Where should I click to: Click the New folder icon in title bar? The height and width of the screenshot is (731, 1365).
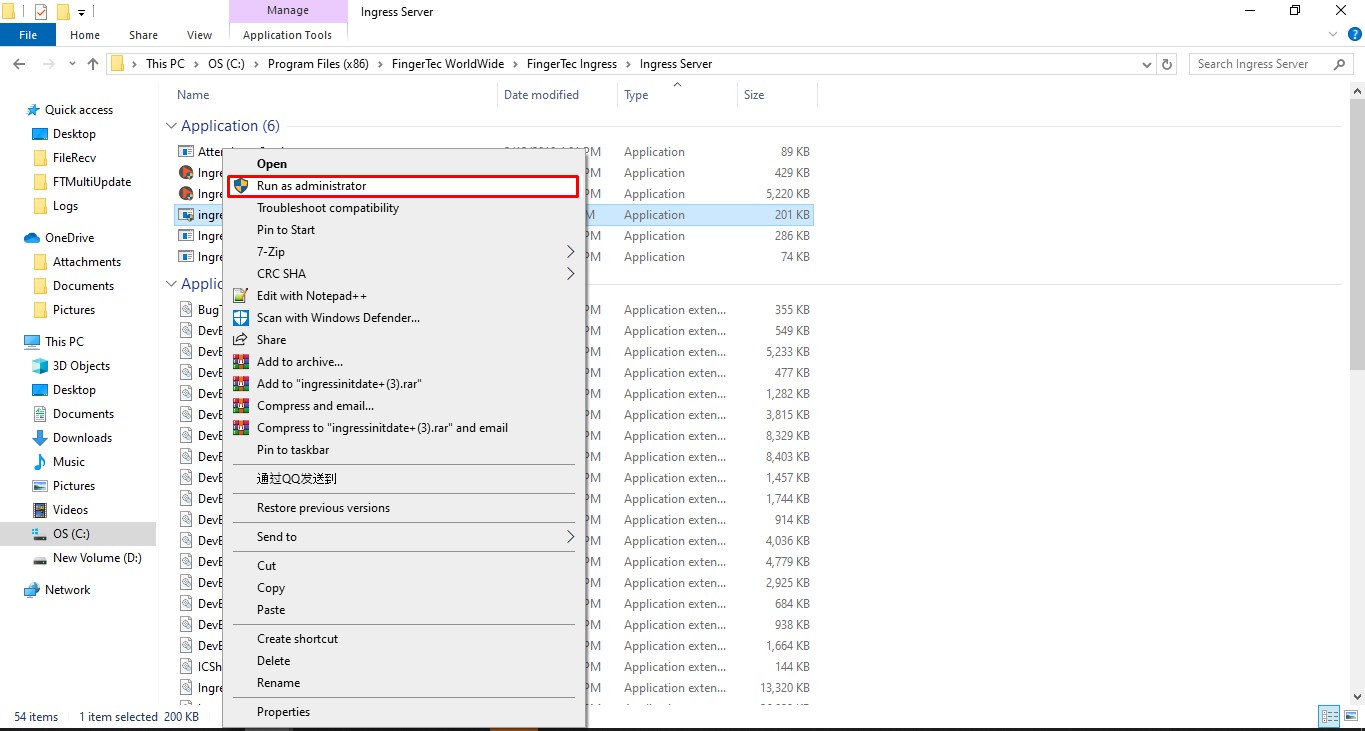pos(63,12)
